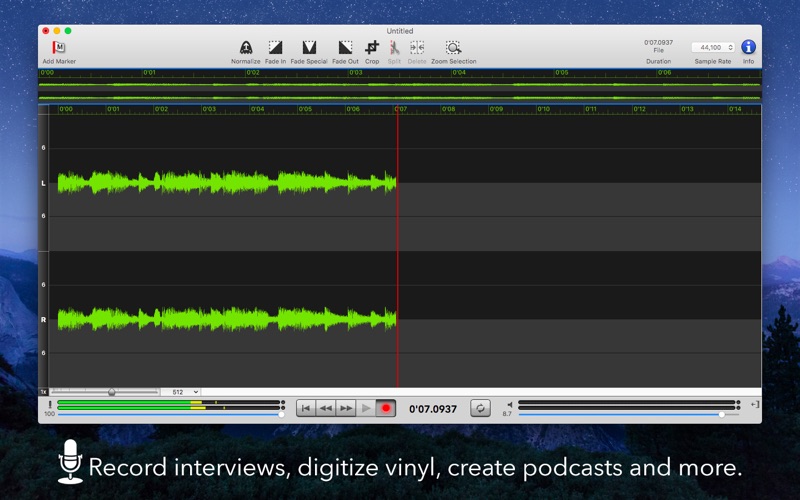Click the output volume slider
The height and width of the screenshot is (500, 800).
coord(628,414)
